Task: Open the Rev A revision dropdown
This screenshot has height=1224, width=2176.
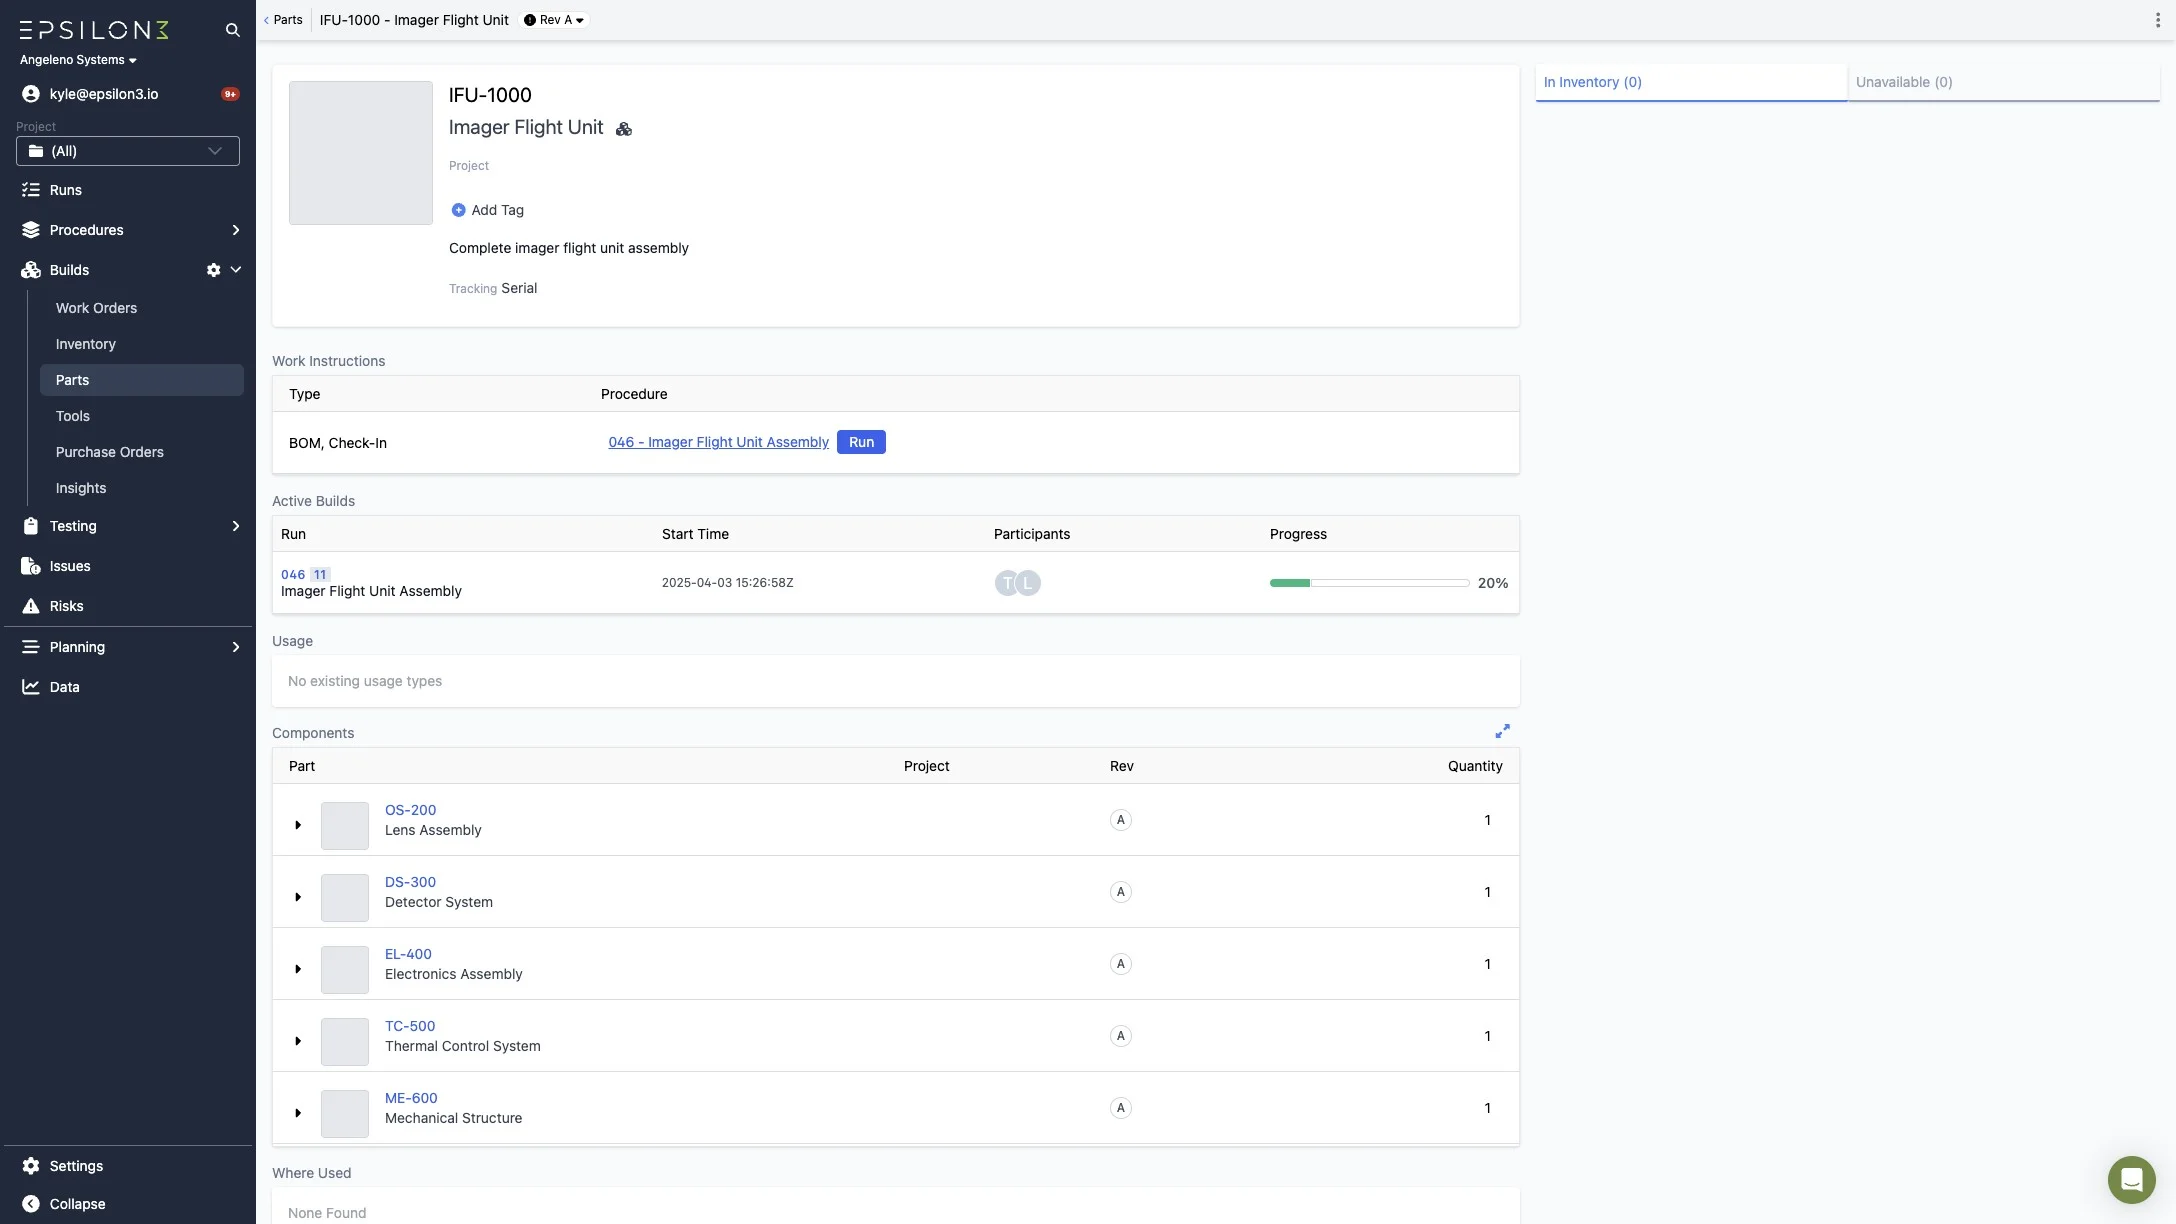Action: 555,20
